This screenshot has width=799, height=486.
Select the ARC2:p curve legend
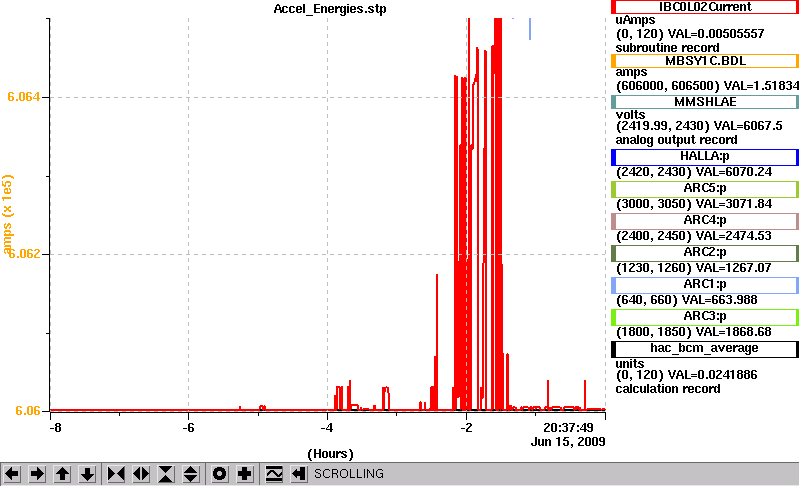705,253
